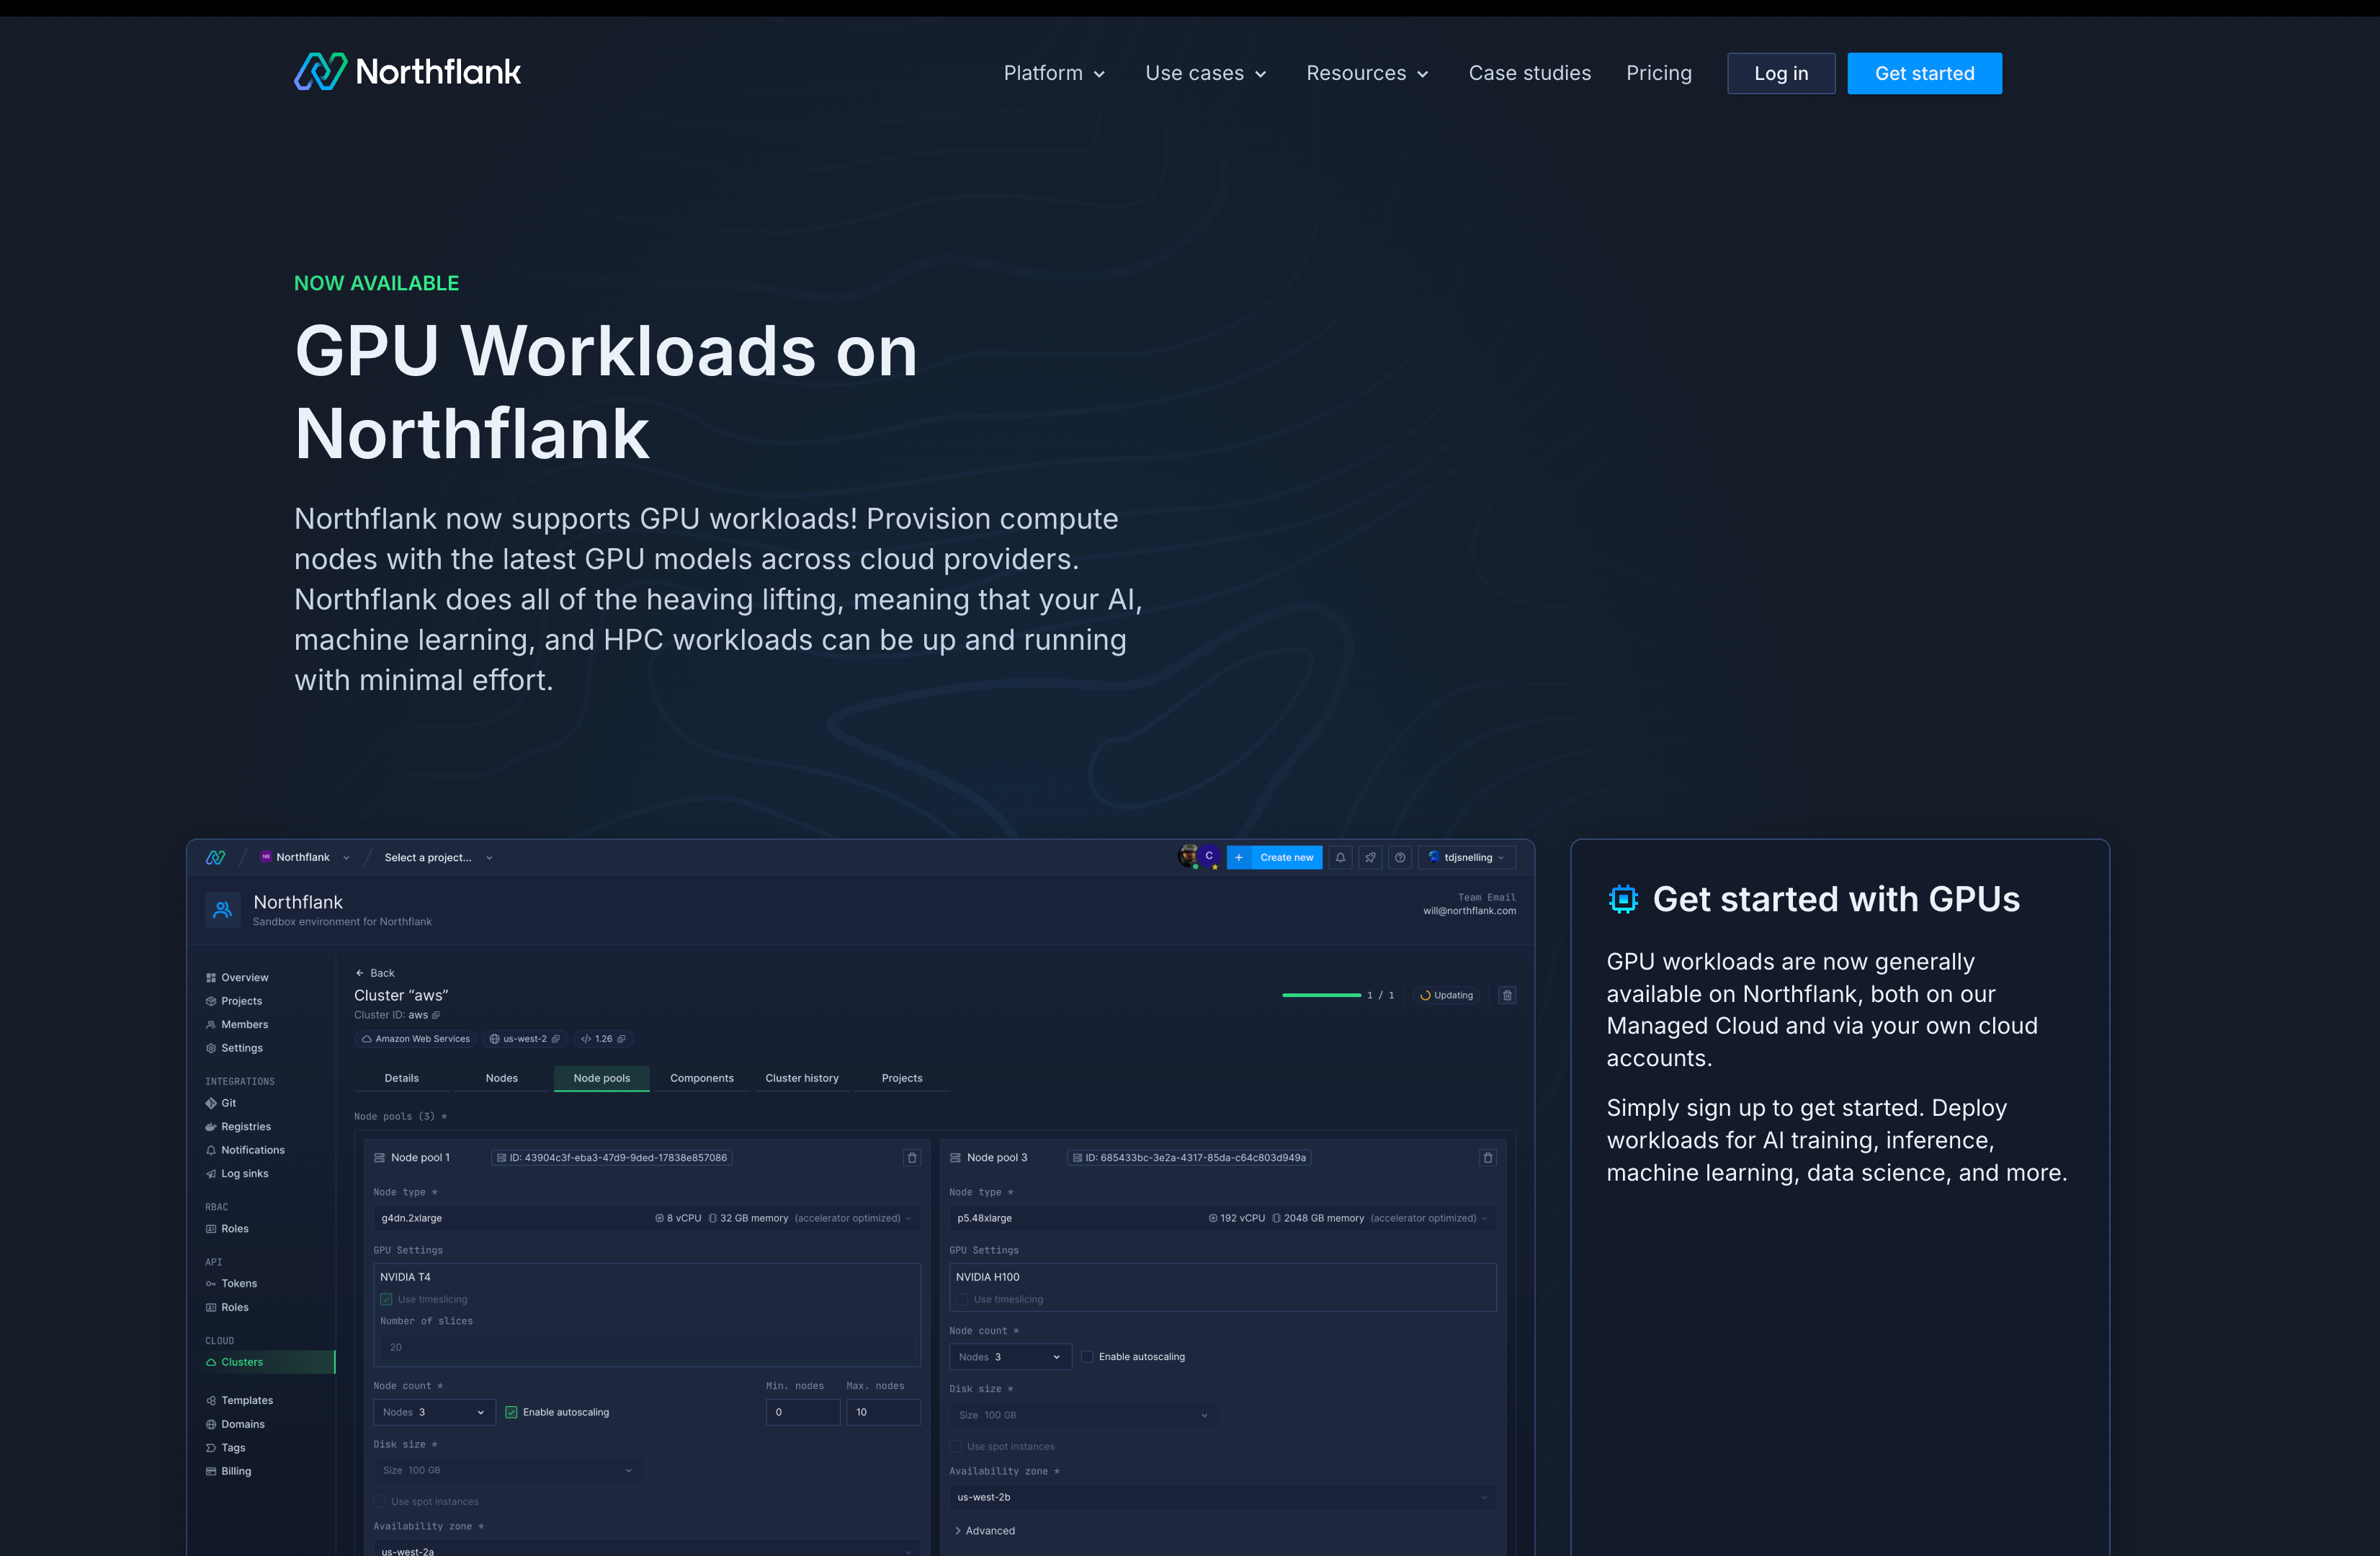Toggle Enable autoscaling in Node pool 3

pyautogui.click(x=1087, y=1357)
